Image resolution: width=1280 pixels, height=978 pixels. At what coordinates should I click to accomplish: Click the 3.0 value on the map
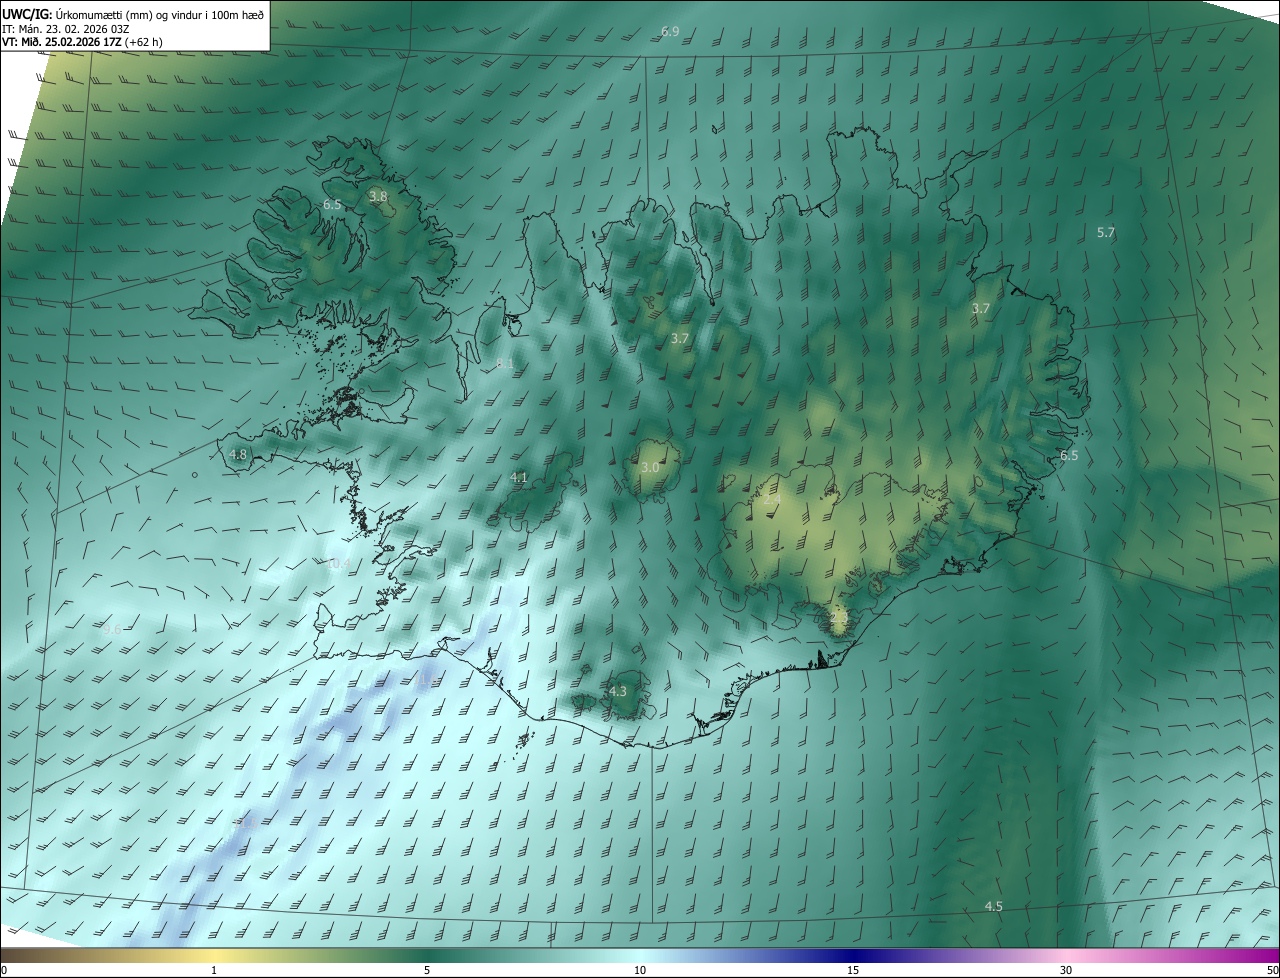650,467
